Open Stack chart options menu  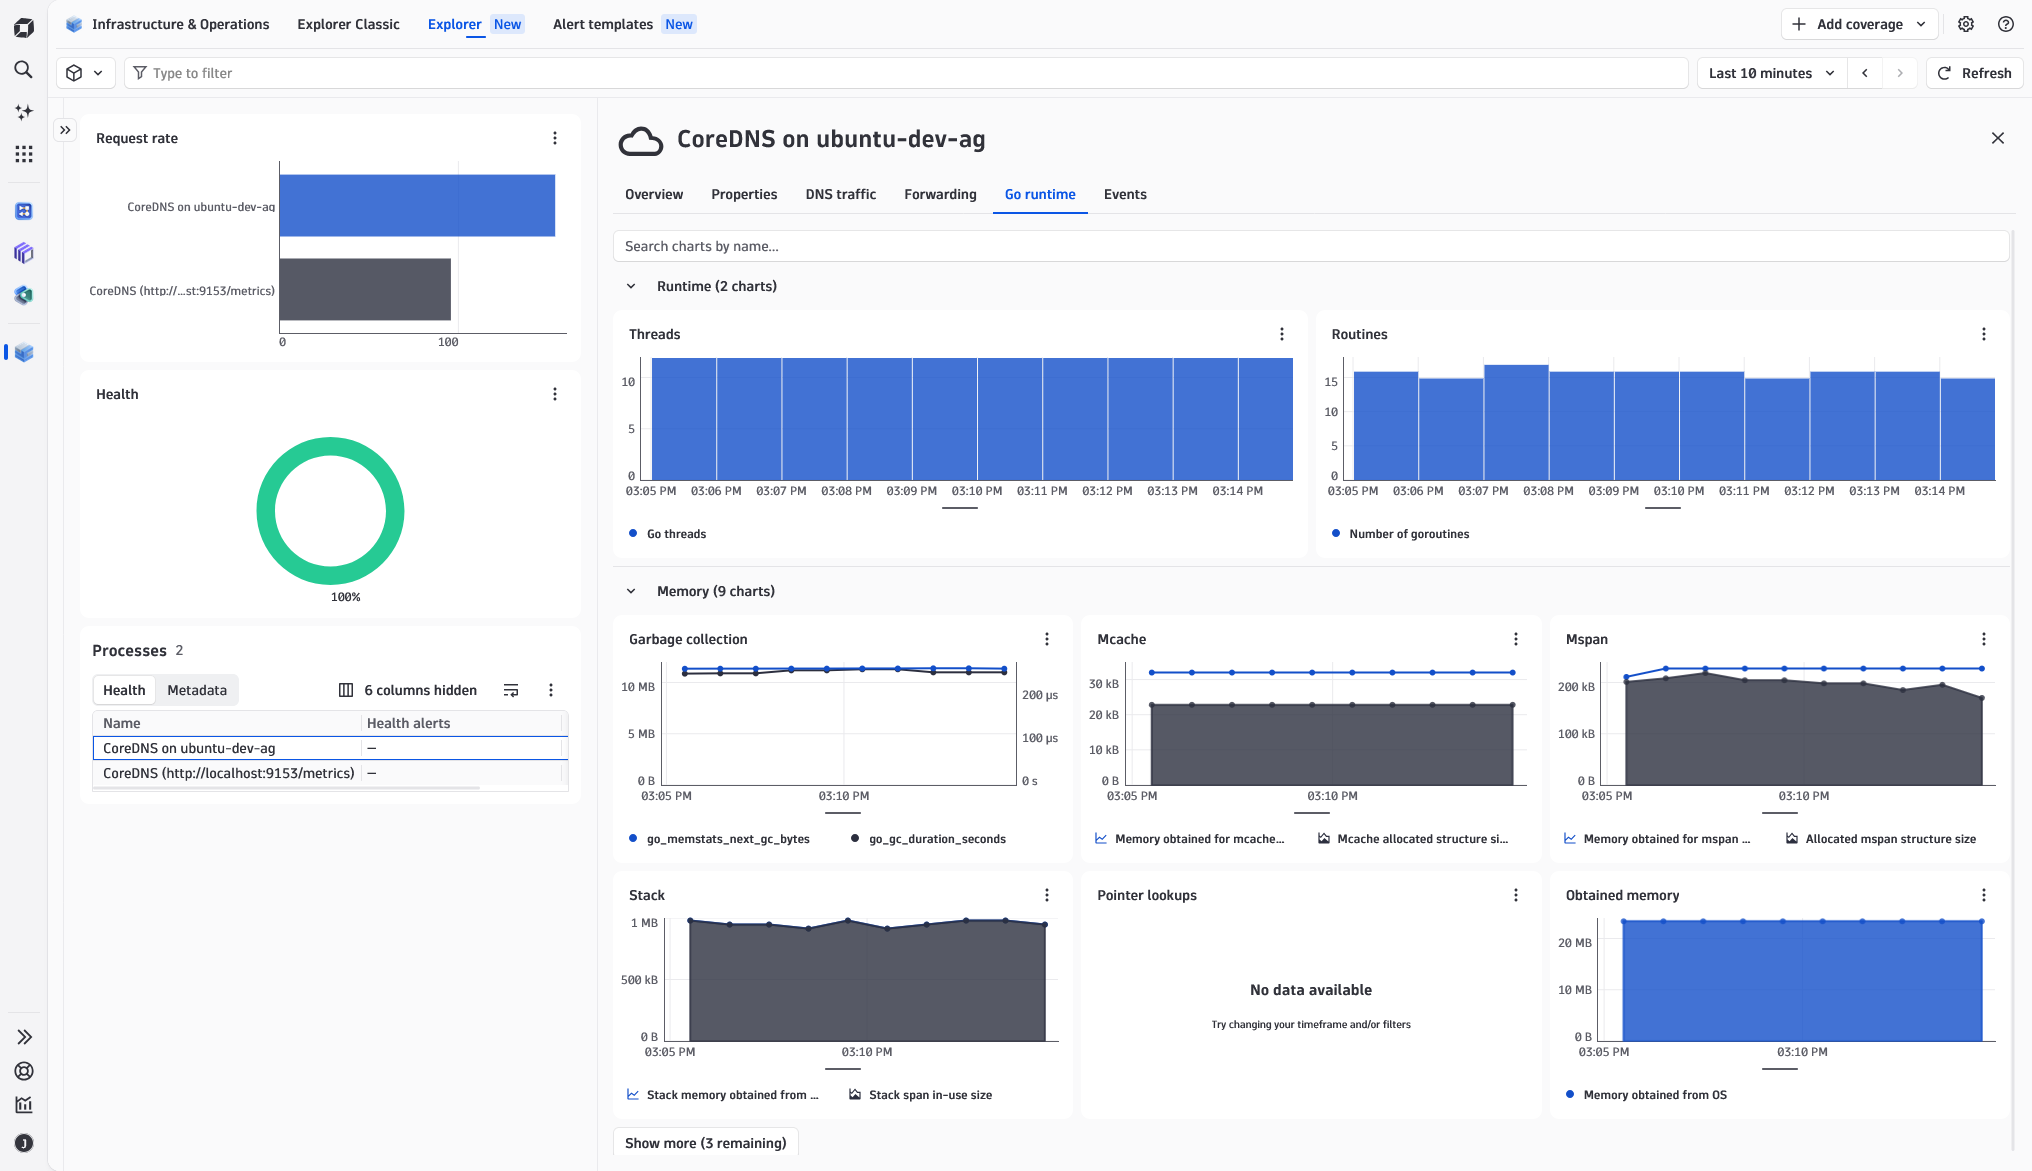(x=1047, y=895)
